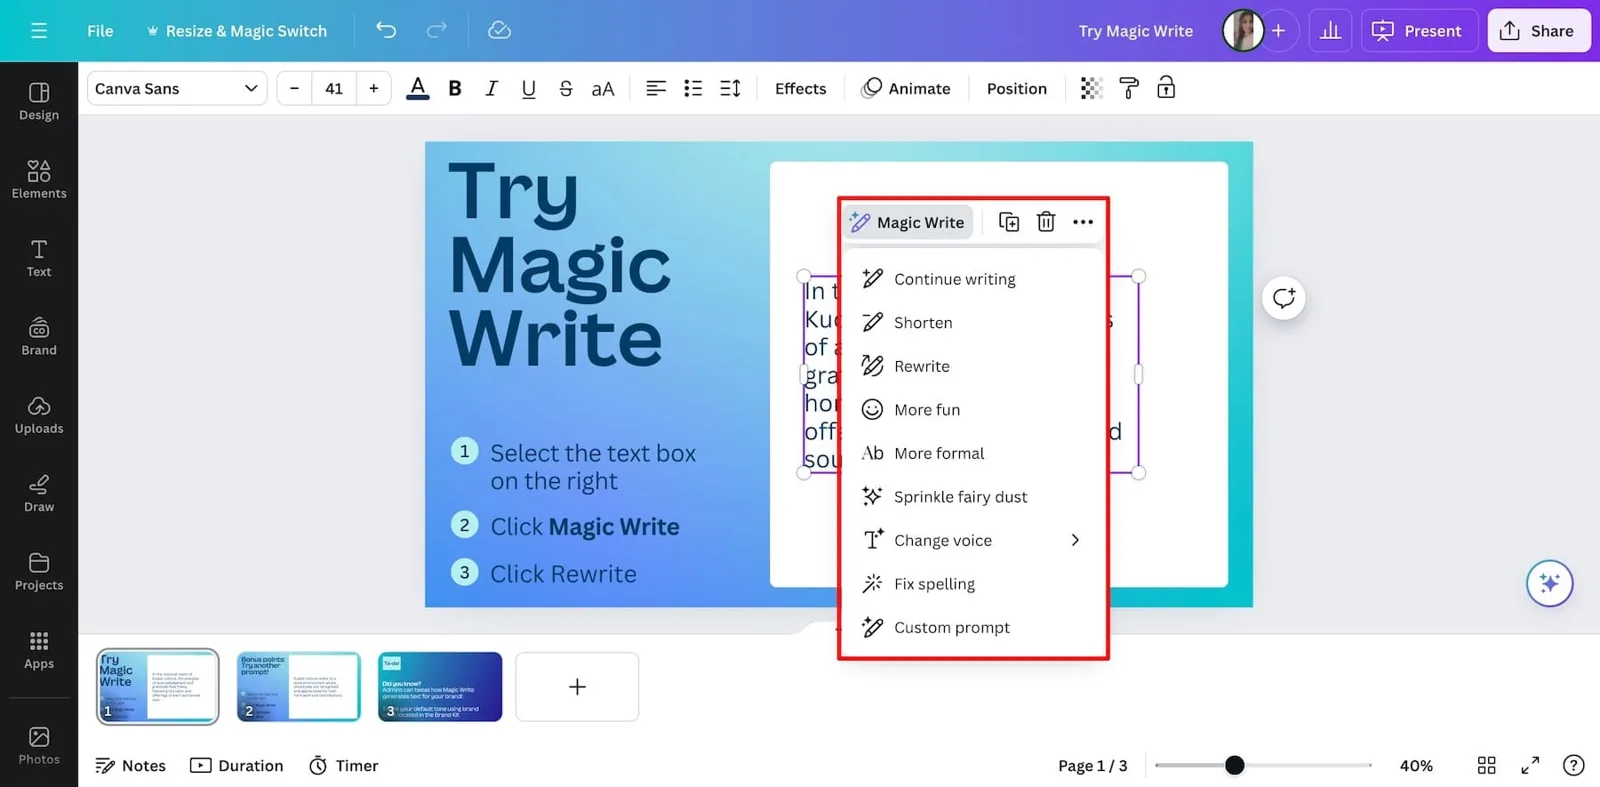Image resolution: width=1600 pixels, height=787 pixels.
Task: Toggle bulleted list formatting
Action: click(x=693, y=88)
